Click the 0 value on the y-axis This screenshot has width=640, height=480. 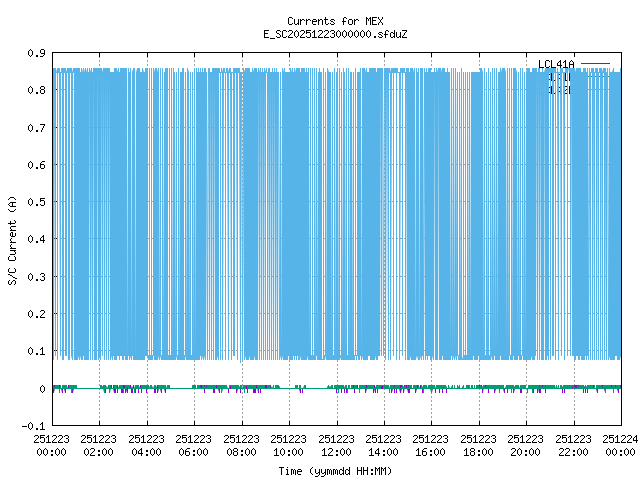[42, 389]
